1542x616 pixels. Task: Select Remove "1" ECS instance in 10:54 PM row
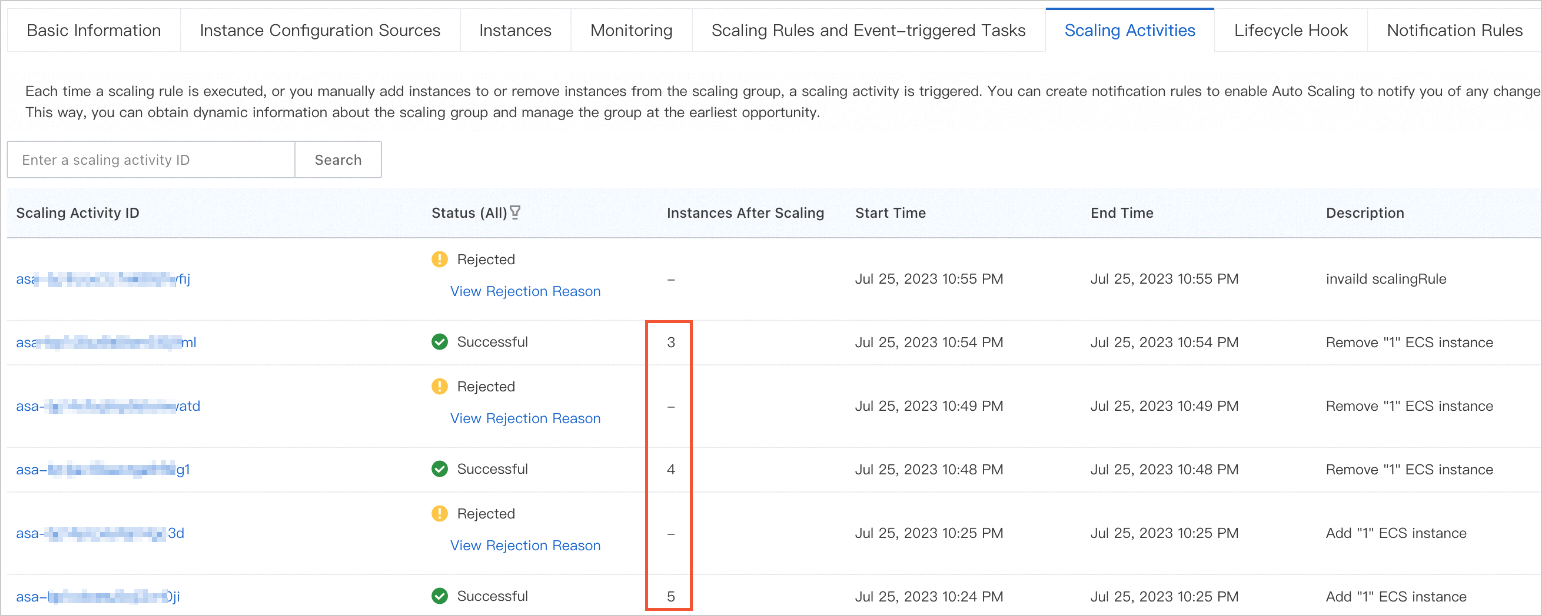point(1410,342)
